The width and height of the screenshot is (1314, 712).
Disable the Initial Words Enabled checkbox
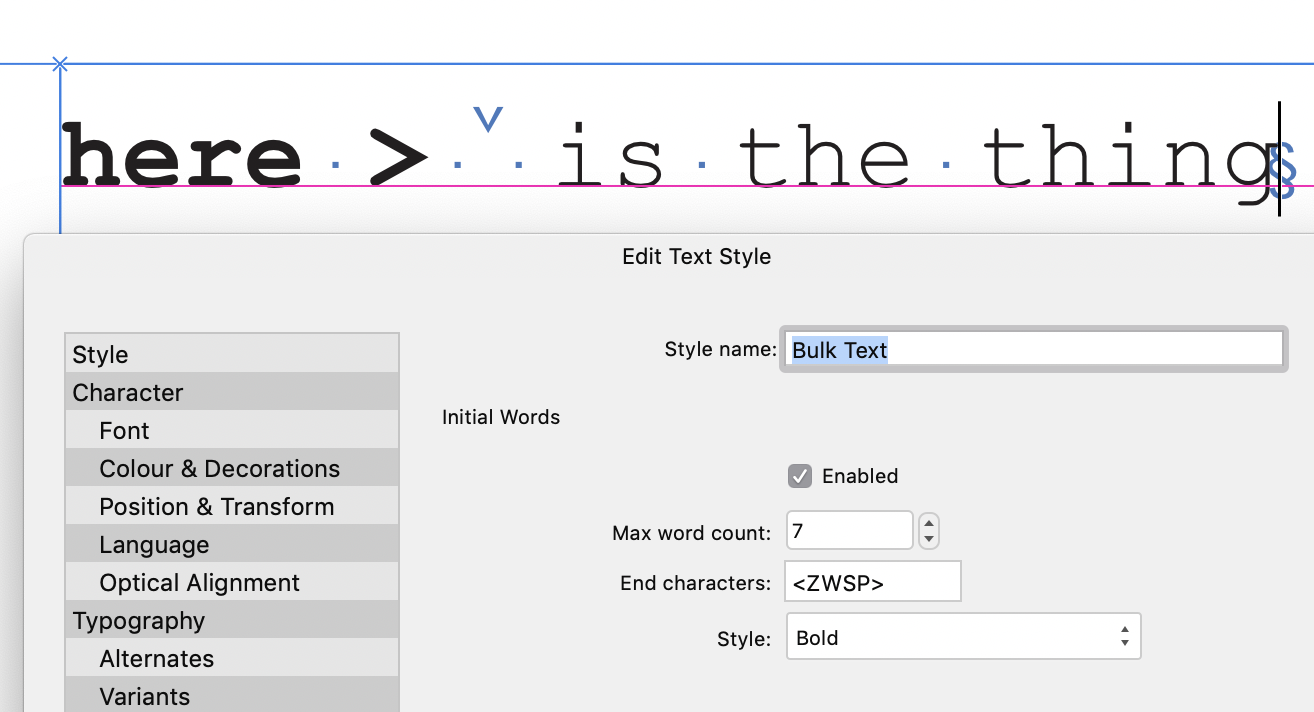tap(799, 476)
